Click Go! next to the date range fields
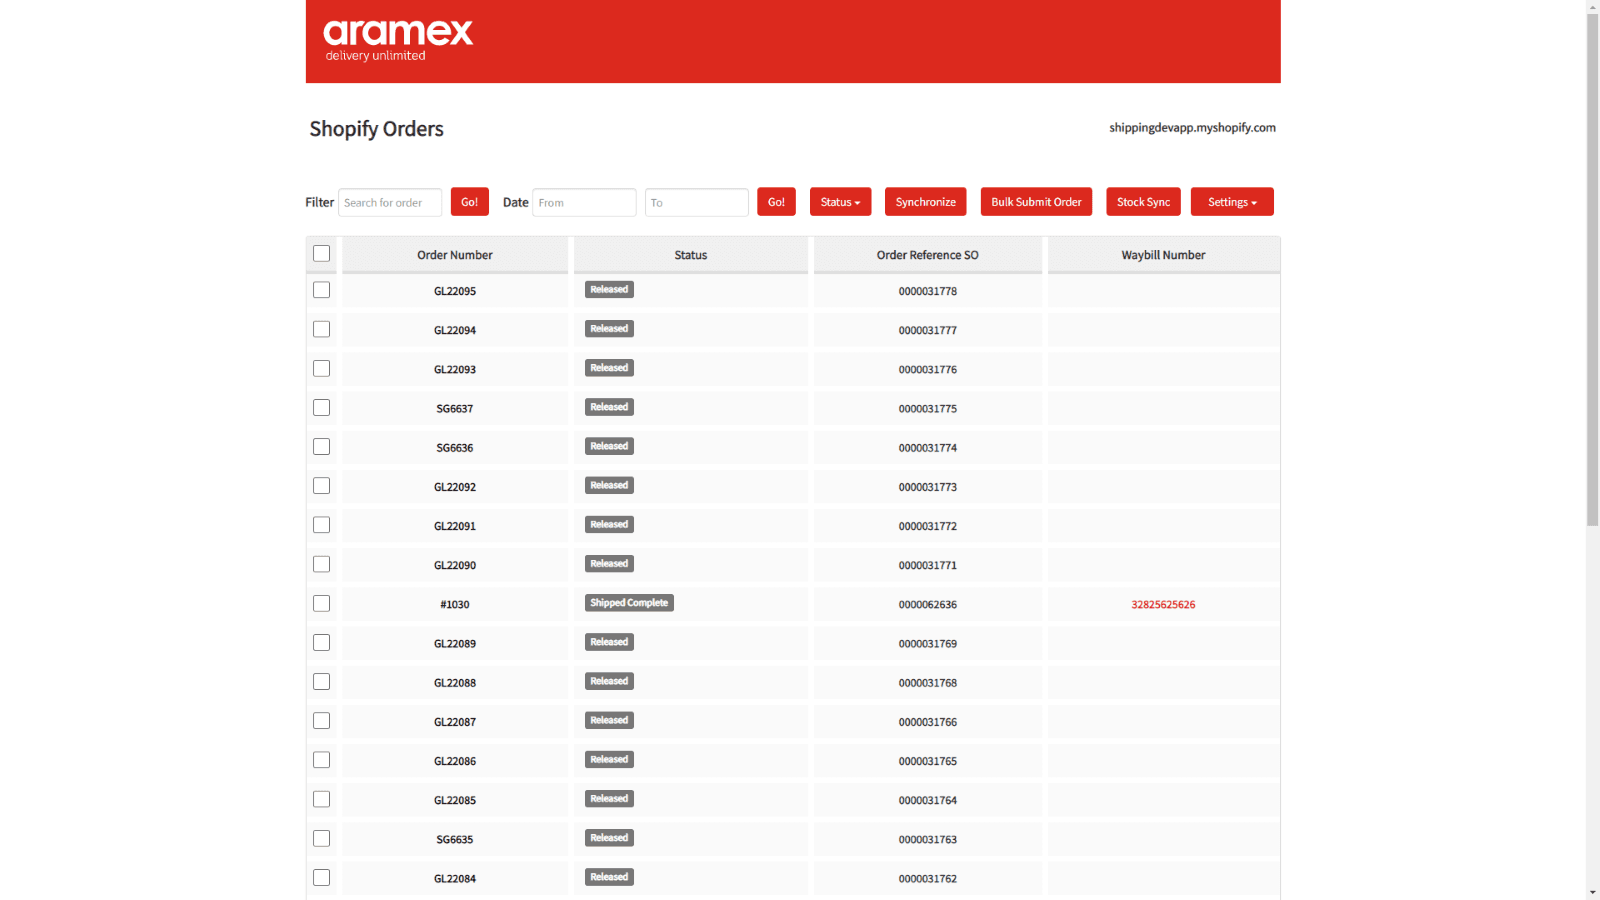 [776, 201]
